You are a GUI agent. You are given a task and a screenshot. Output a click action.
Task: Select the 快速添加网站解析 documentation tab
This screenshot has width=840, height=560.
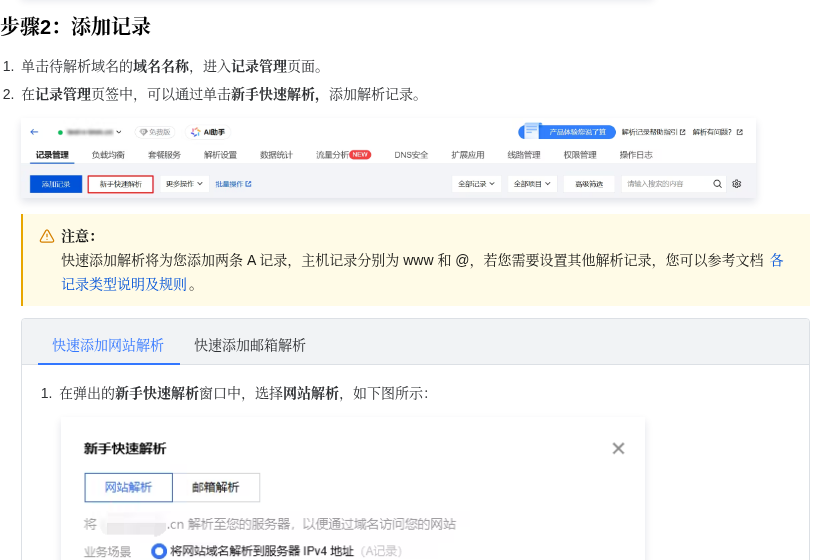[x=108, y=345]
